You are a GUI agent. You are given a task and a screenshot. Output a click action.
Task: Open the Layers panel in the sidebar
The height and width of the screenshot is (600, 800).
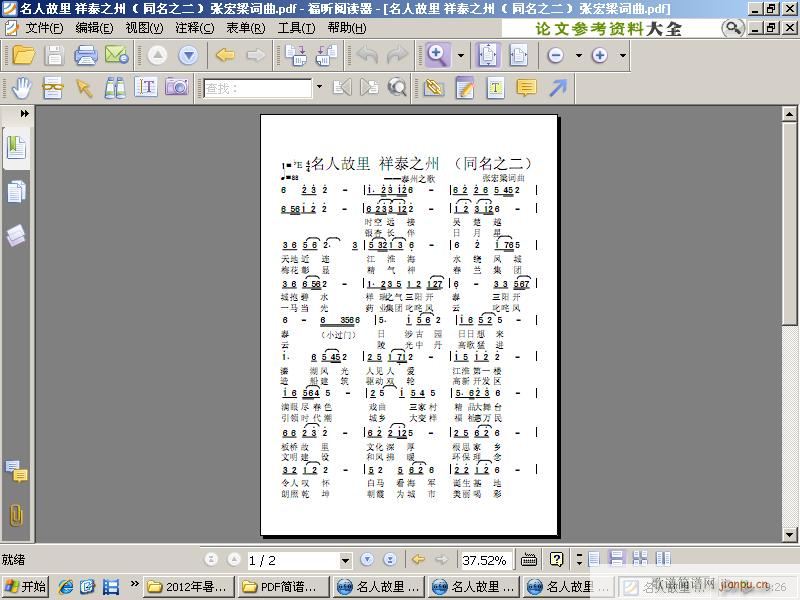(x=16, y=235)
